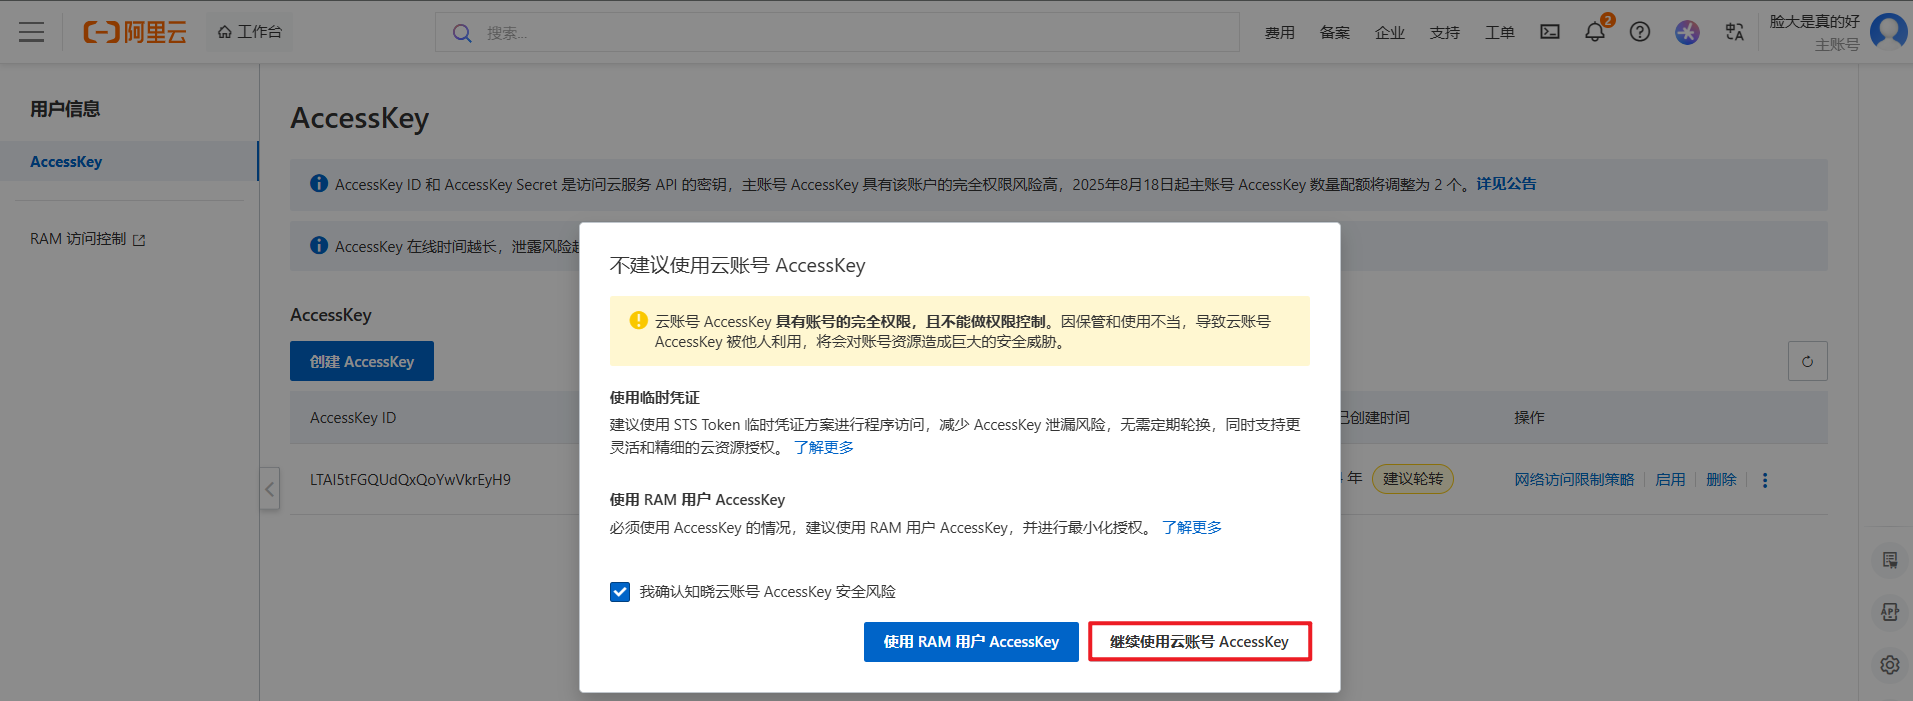This screenshot has height=701, width=1913.
Task: Focus the top search input field
Action: pos(837,33)
